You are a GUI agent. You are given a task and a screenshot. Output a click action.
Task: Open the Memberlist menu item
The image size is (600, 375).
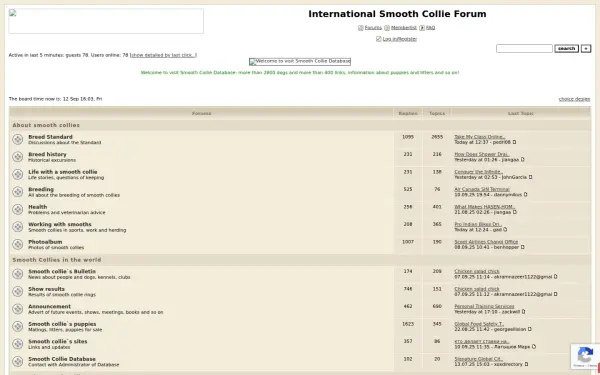tap(404, 28)
